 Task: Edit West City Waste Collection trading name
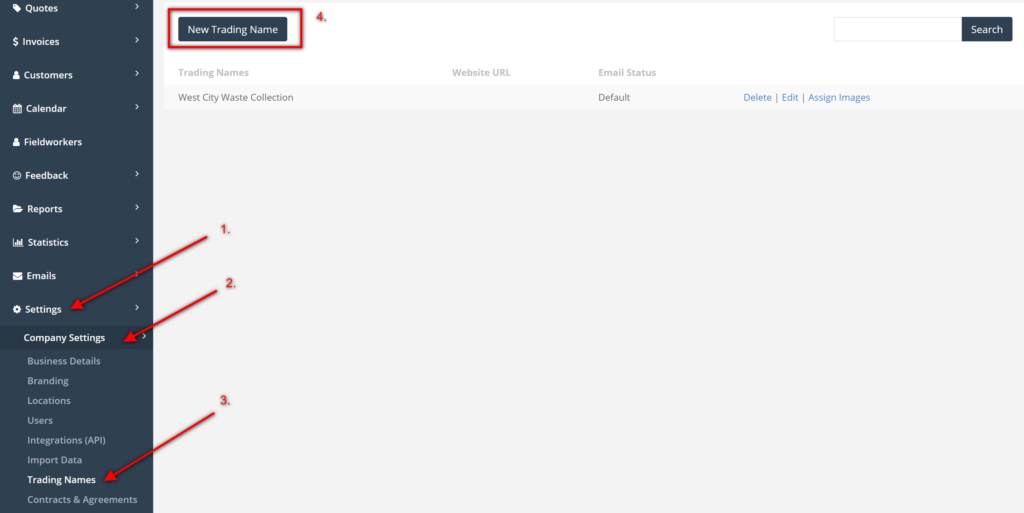[x=790, y=97]
